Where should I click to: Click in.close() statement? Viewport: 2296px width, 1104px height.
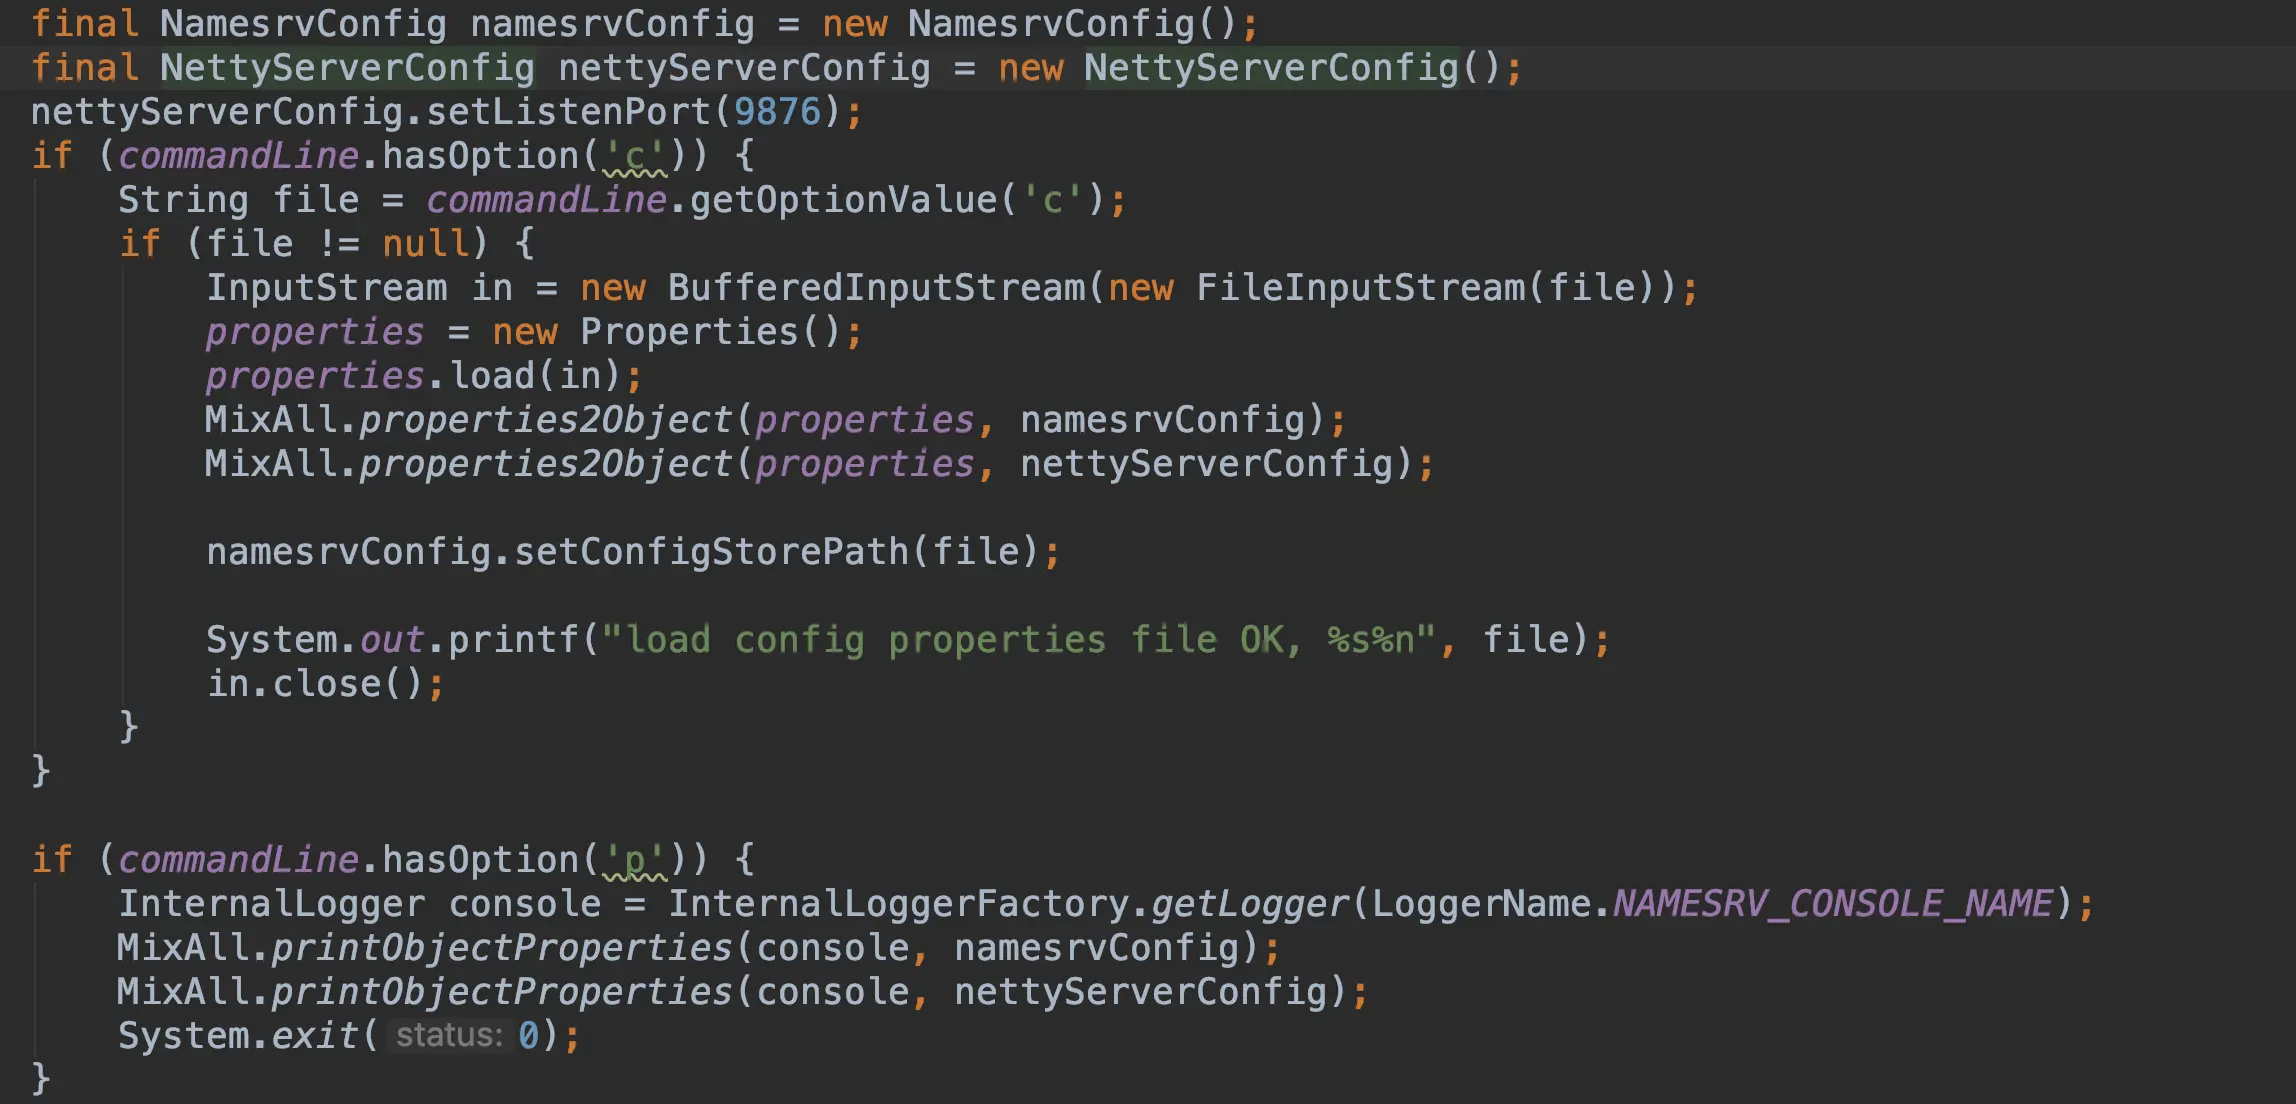(x=314, y=684)
